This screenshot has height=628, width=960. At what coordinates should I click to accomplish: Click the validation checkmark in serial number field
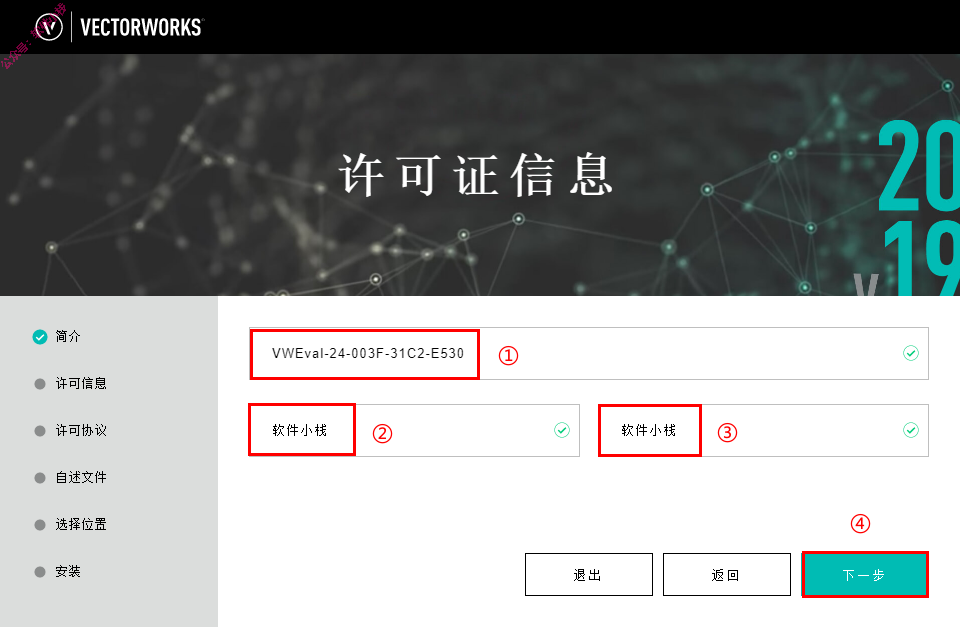coord(911,353)
